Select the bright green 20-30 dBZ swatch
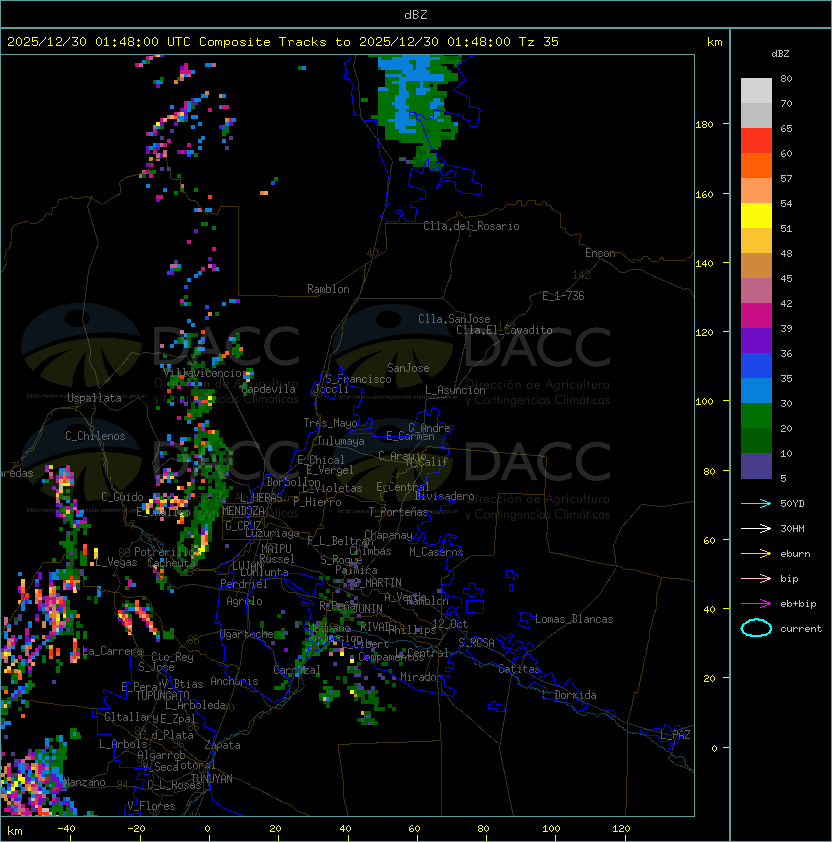 756,416
